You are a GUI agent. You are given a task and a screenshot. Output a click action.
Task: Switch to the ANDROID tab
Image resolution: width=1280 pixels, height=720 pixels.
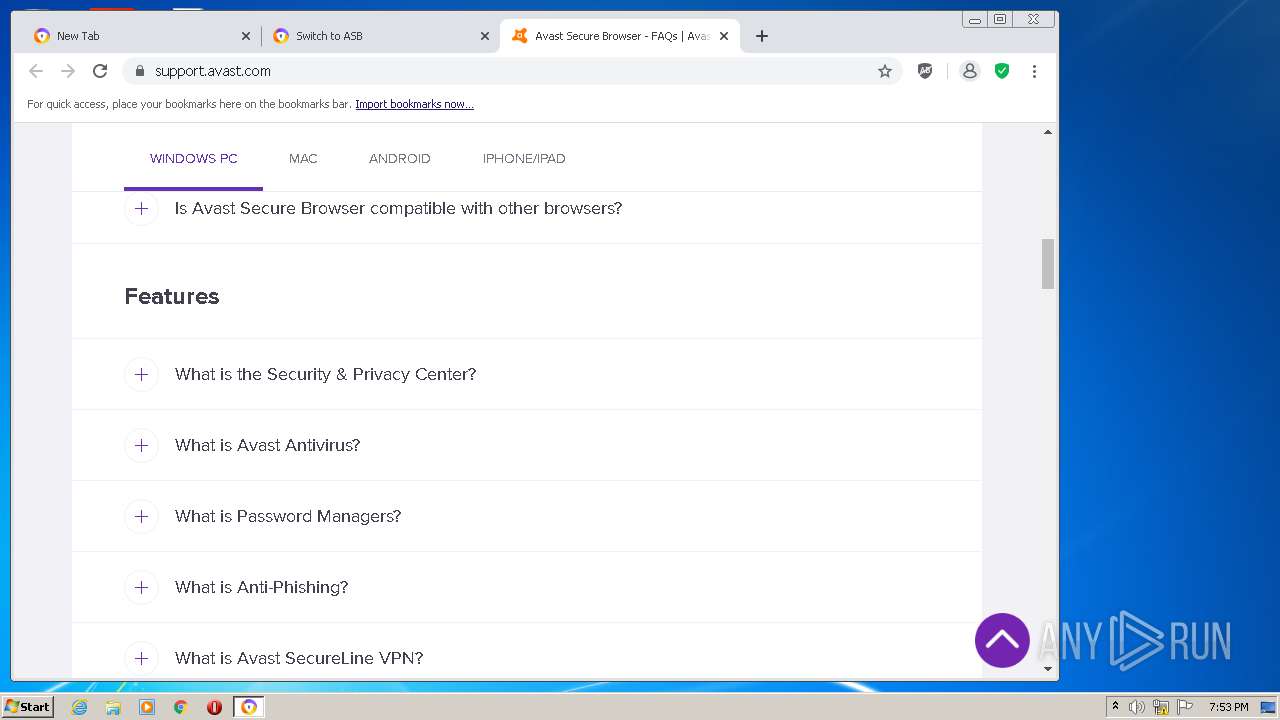(400, 158)
